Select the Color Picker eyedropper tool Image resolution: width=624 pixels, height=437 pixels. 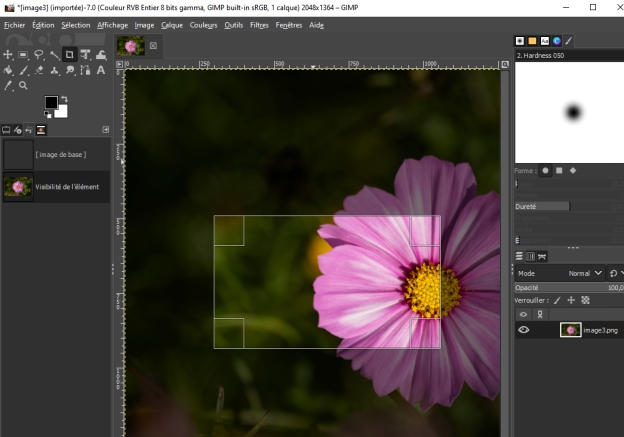click(8, 86)
